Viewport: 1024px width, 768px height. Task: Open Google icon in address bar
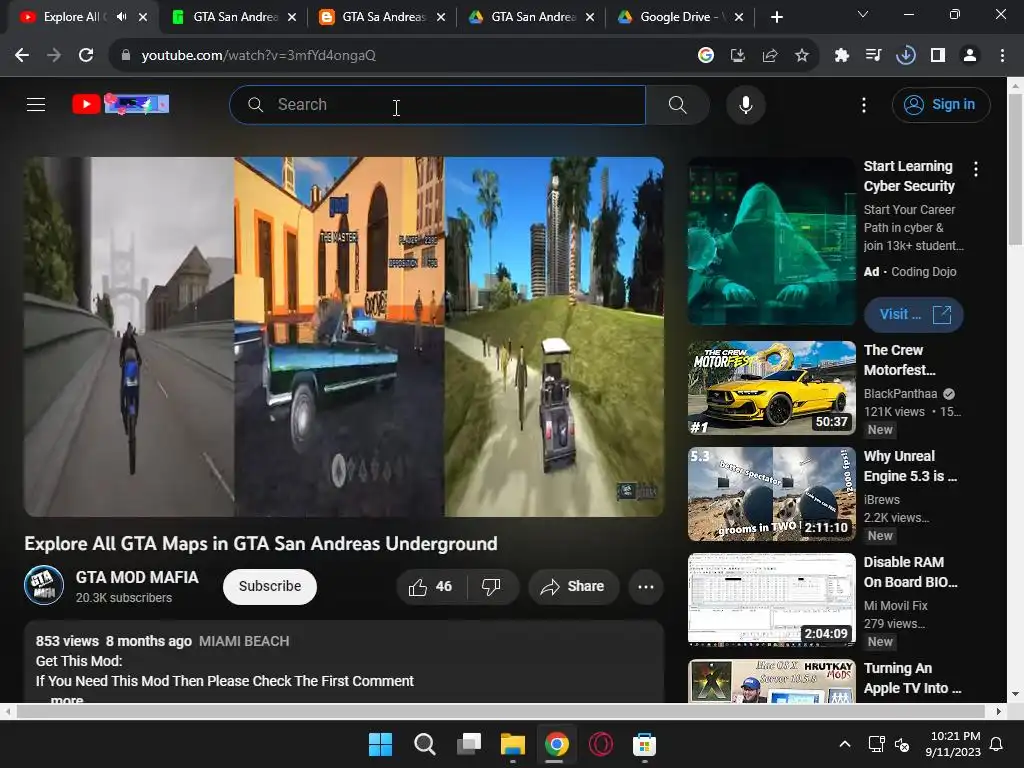(x=705, y=56)
